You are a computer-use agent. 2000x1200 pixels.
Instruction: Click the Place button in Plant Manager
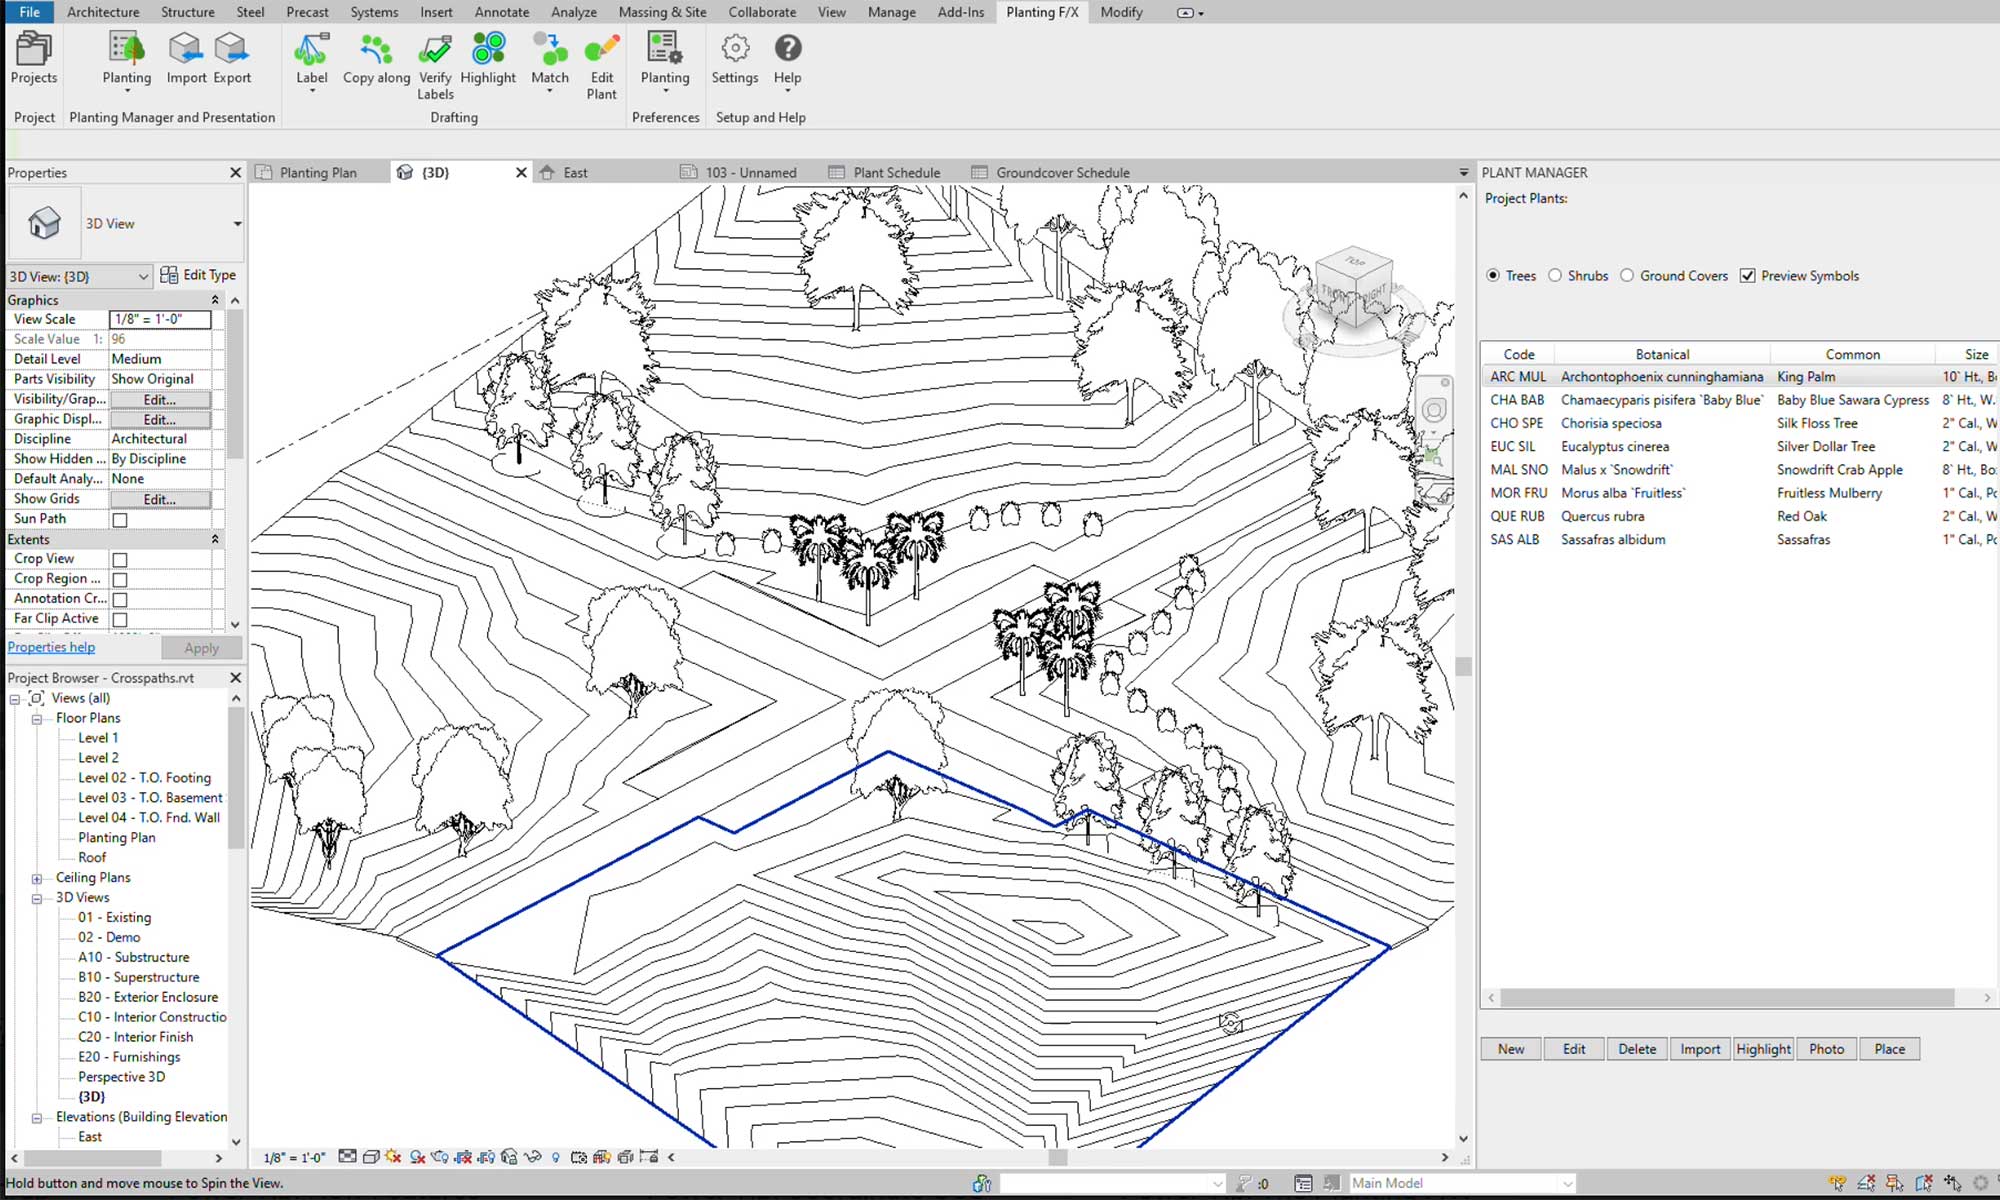click(x=1889, y=1049)
